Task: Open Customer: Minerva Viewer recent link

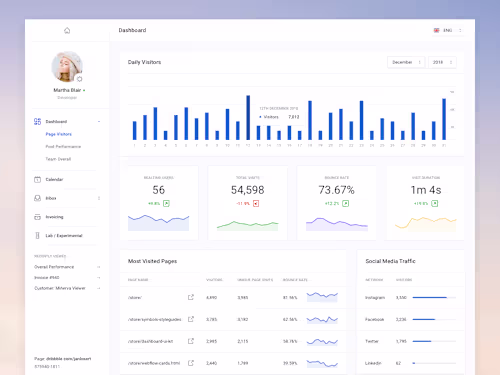Action: point(60,288)
